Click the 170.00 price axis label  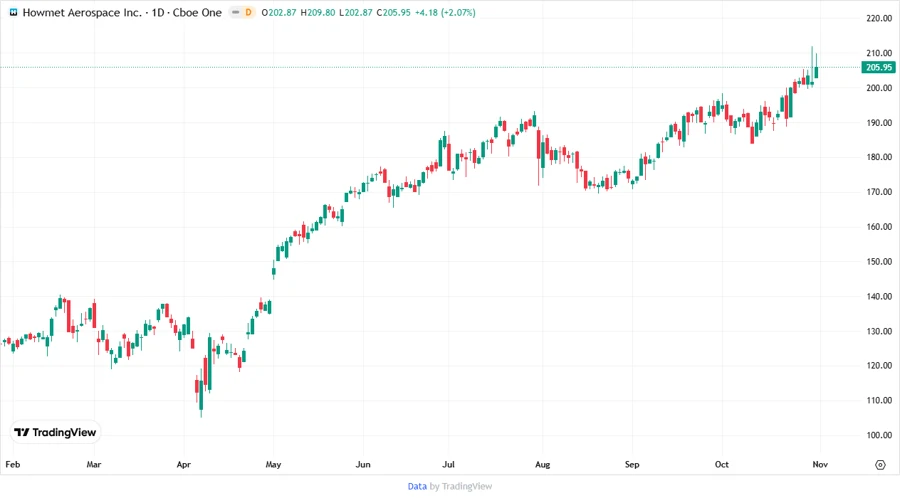[879, 192]
